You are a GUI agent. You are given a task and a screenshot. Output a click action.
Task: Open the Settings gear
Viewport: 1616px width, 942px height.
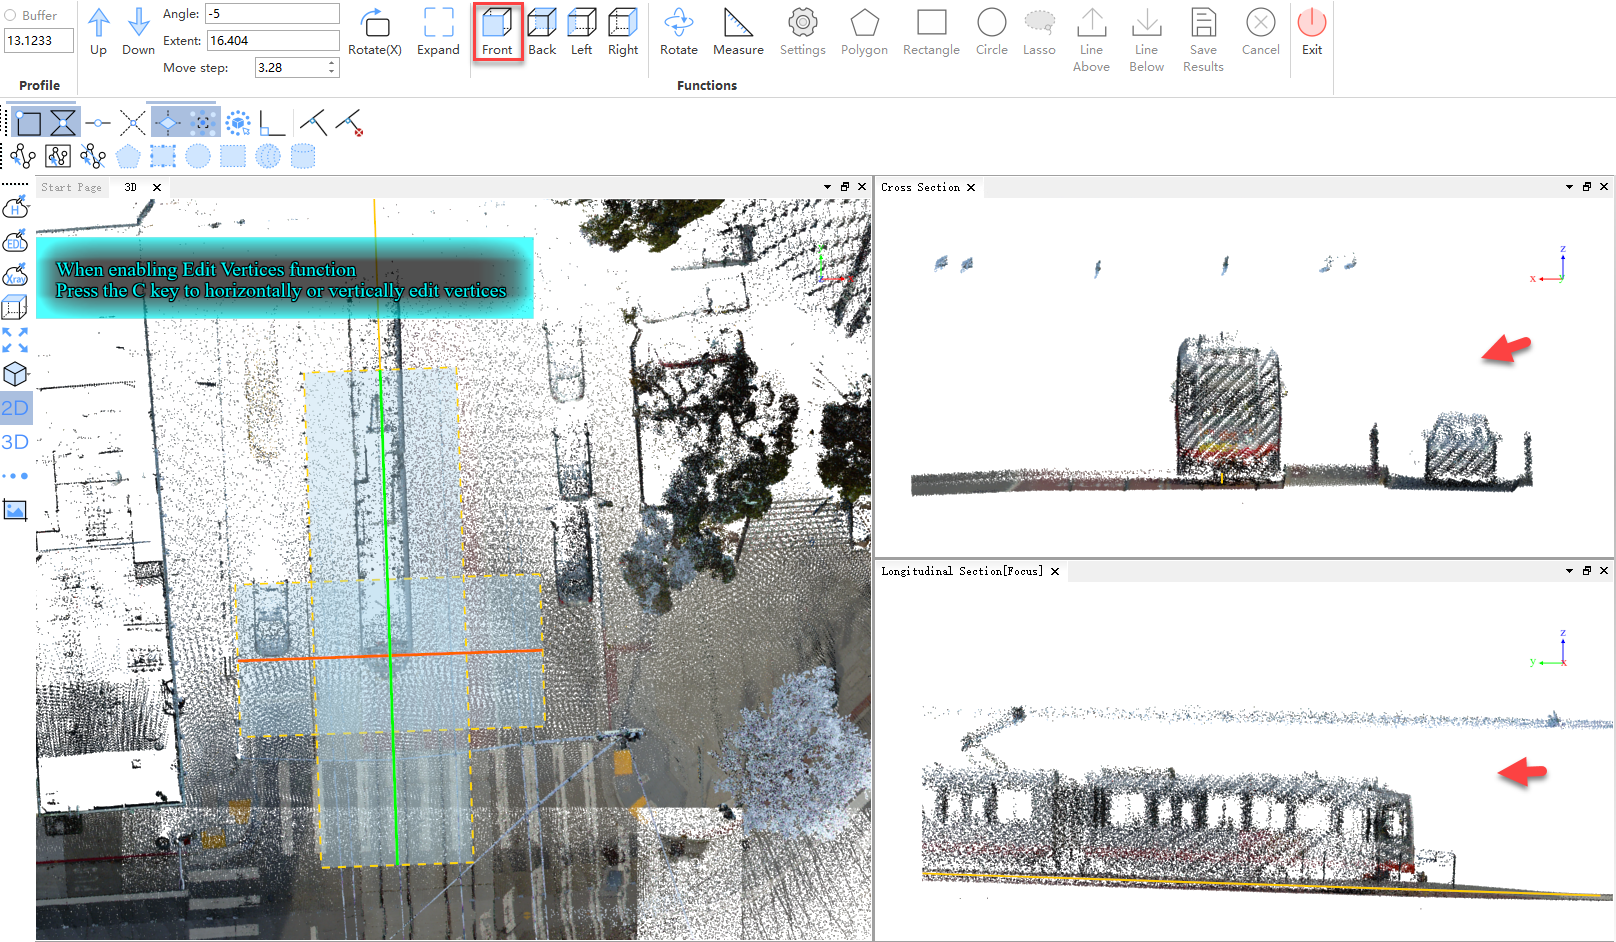point(803,32)
